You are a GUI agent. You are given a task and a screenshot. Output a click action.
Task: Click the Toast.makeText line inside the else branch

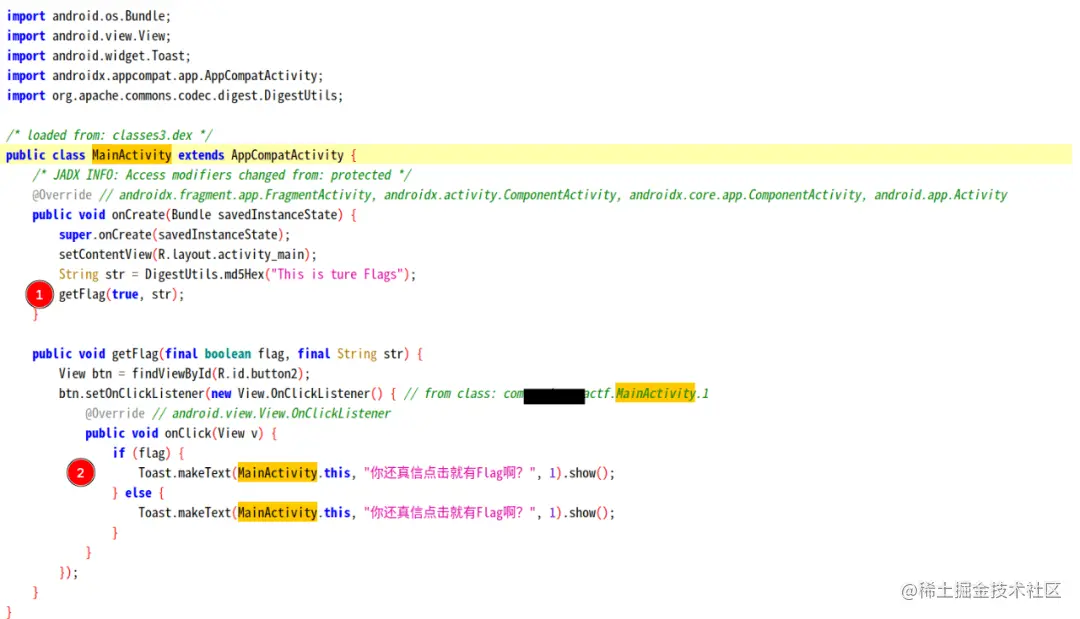[376, 513]
